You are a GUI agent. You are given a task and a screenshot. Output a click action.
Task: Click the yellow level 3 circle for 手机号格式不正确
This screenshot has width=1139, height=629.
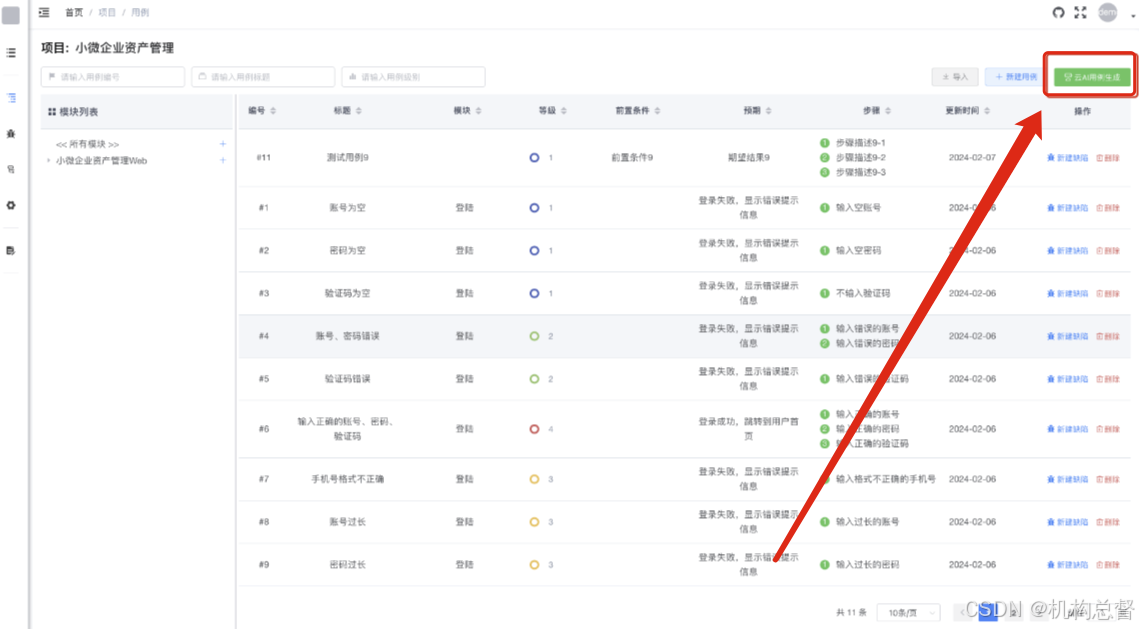click(534, 479)
